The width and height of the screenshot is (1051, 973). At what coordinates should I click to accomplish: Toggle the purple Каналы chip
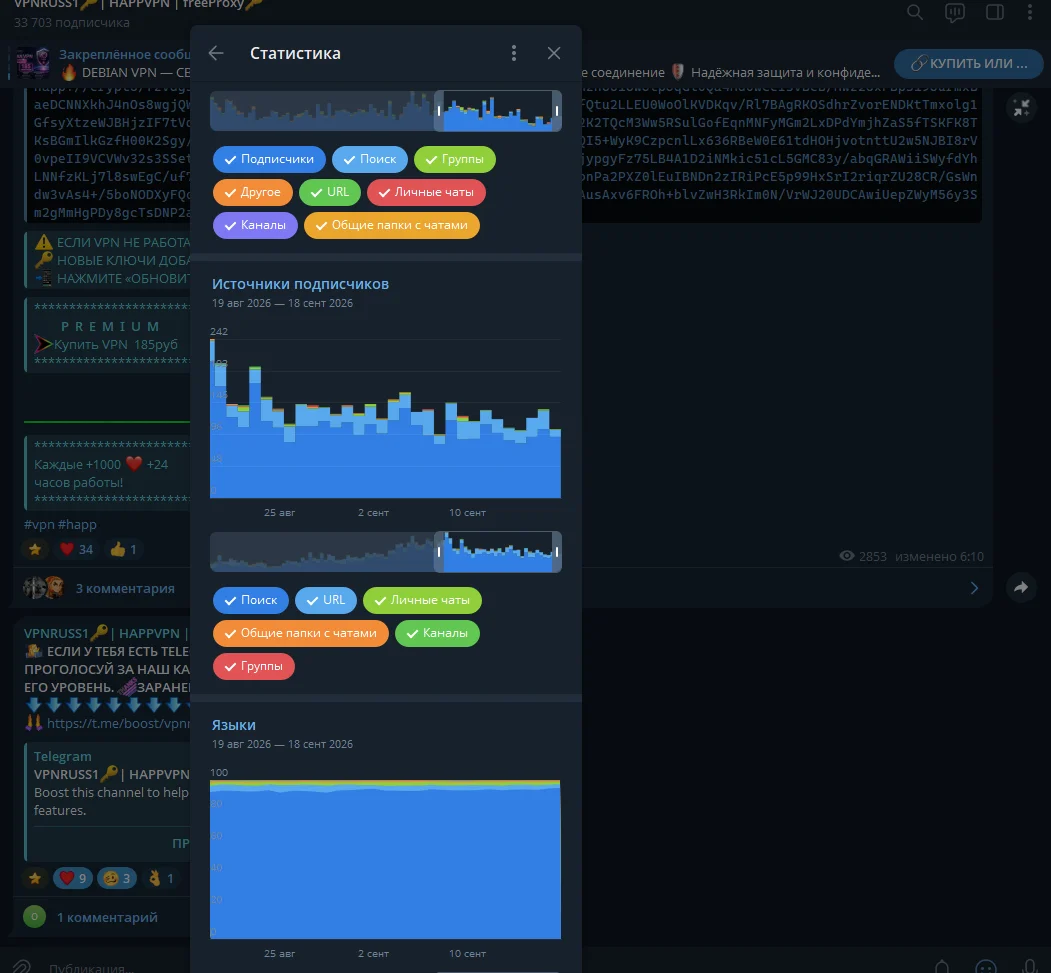click(x=255, y=225)
